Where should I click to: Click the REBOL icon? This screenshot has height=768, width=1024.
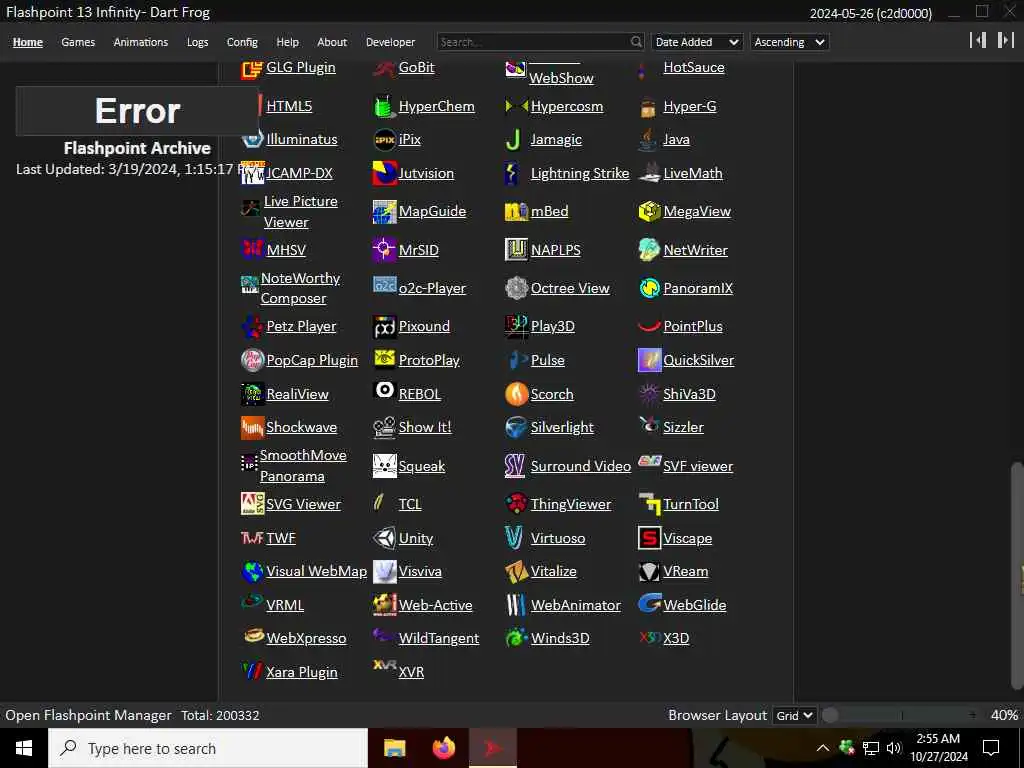[x=385, y=390]
